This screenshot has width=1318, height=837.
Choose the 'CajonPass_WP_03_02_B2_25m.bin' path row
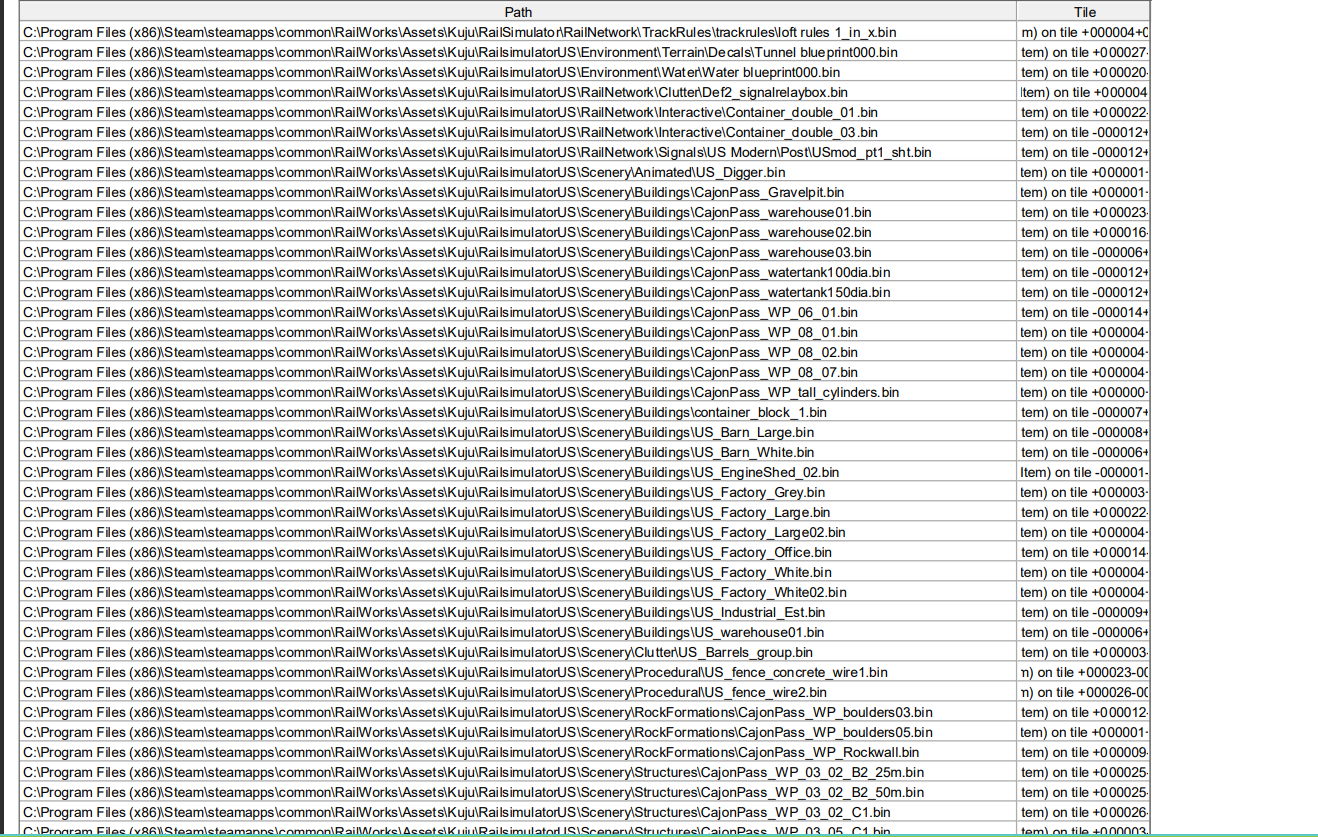pyautogui.click(x=518, y=772)
